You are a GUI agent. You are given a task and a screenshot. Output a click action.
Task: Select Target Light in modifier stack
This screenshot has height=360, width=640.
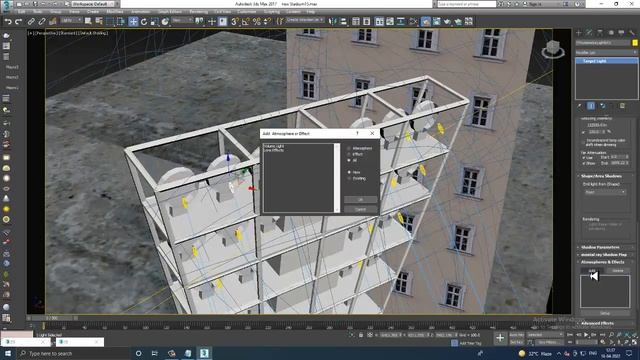[x=607, y=61]
